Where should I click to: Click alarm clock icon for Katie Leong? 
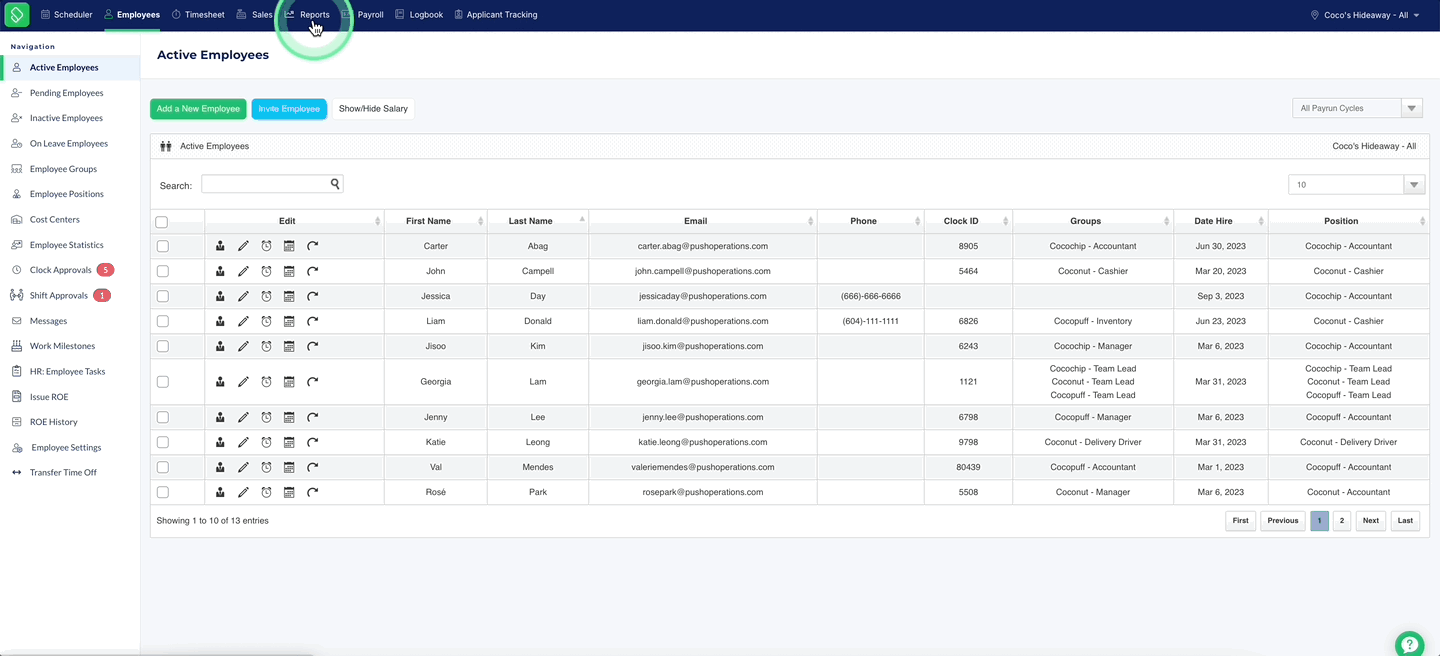(x=266, y=442)
